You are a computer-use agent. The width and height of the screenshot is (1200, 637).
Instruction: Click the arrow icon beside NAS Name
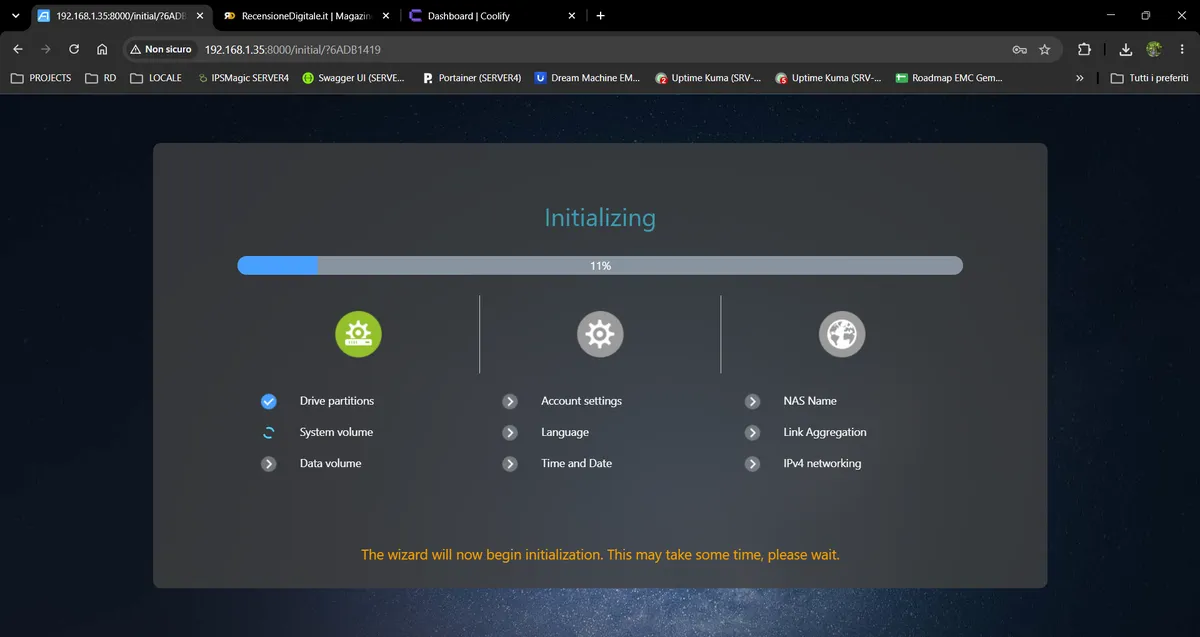point(752,401)
